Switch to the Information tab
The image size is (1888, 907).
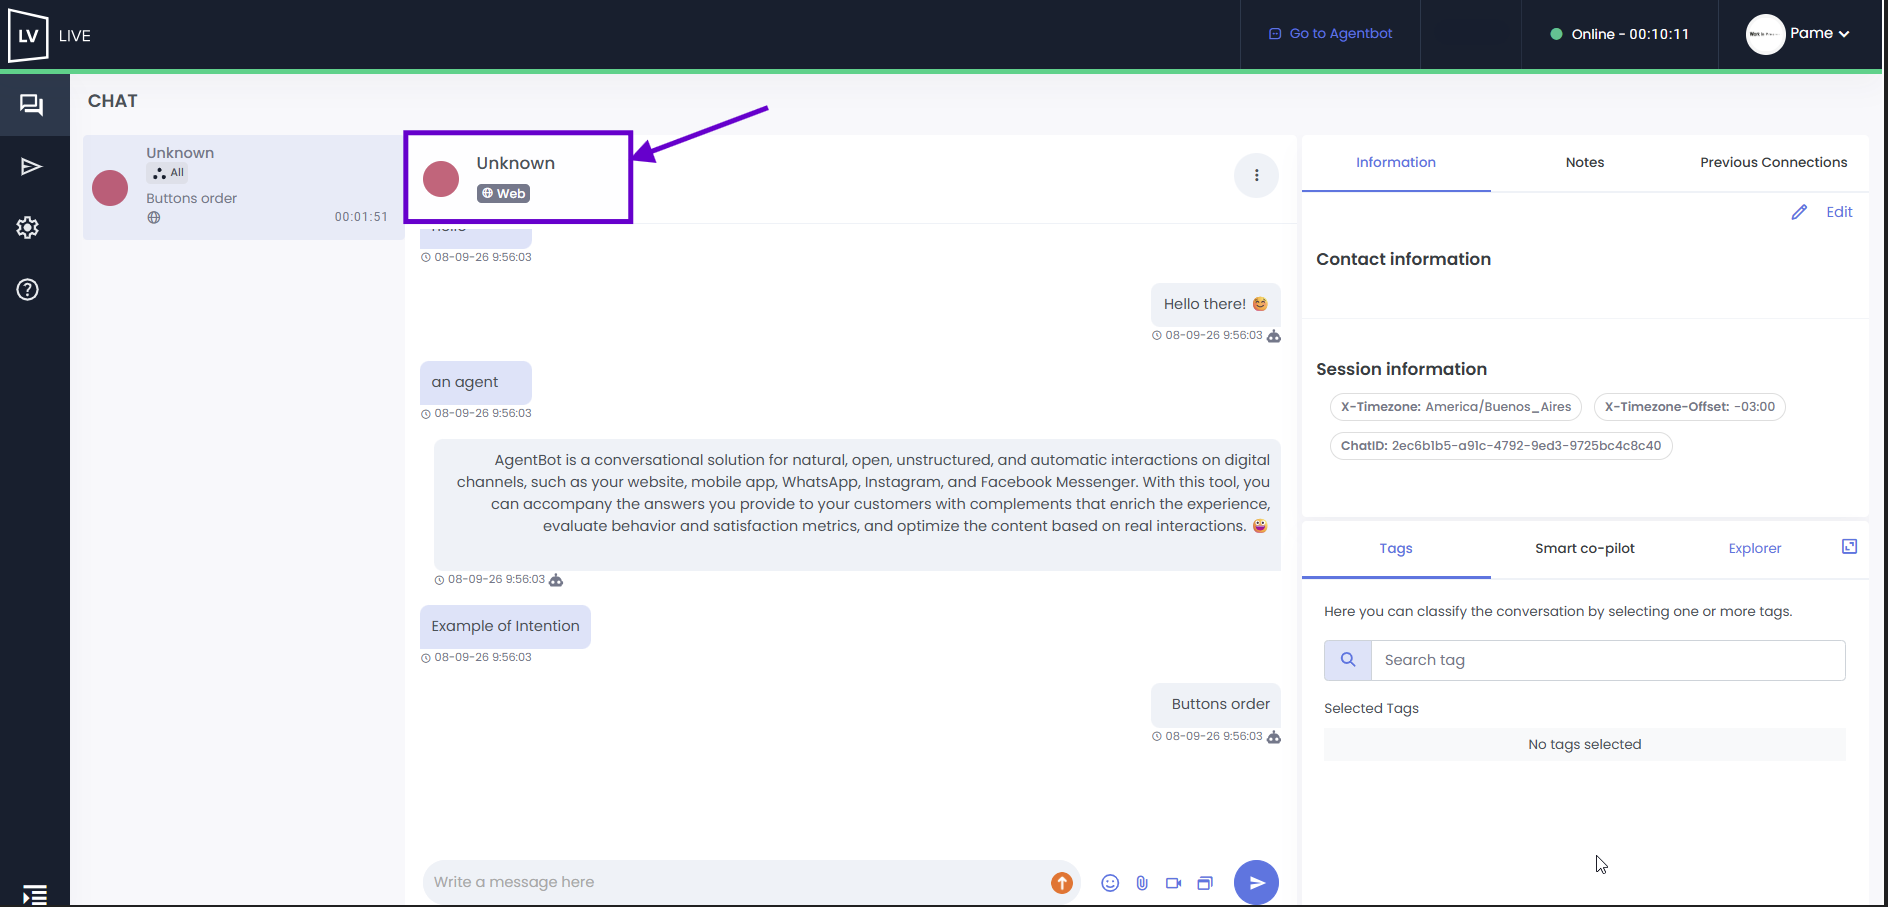(x=1396, y=162)
